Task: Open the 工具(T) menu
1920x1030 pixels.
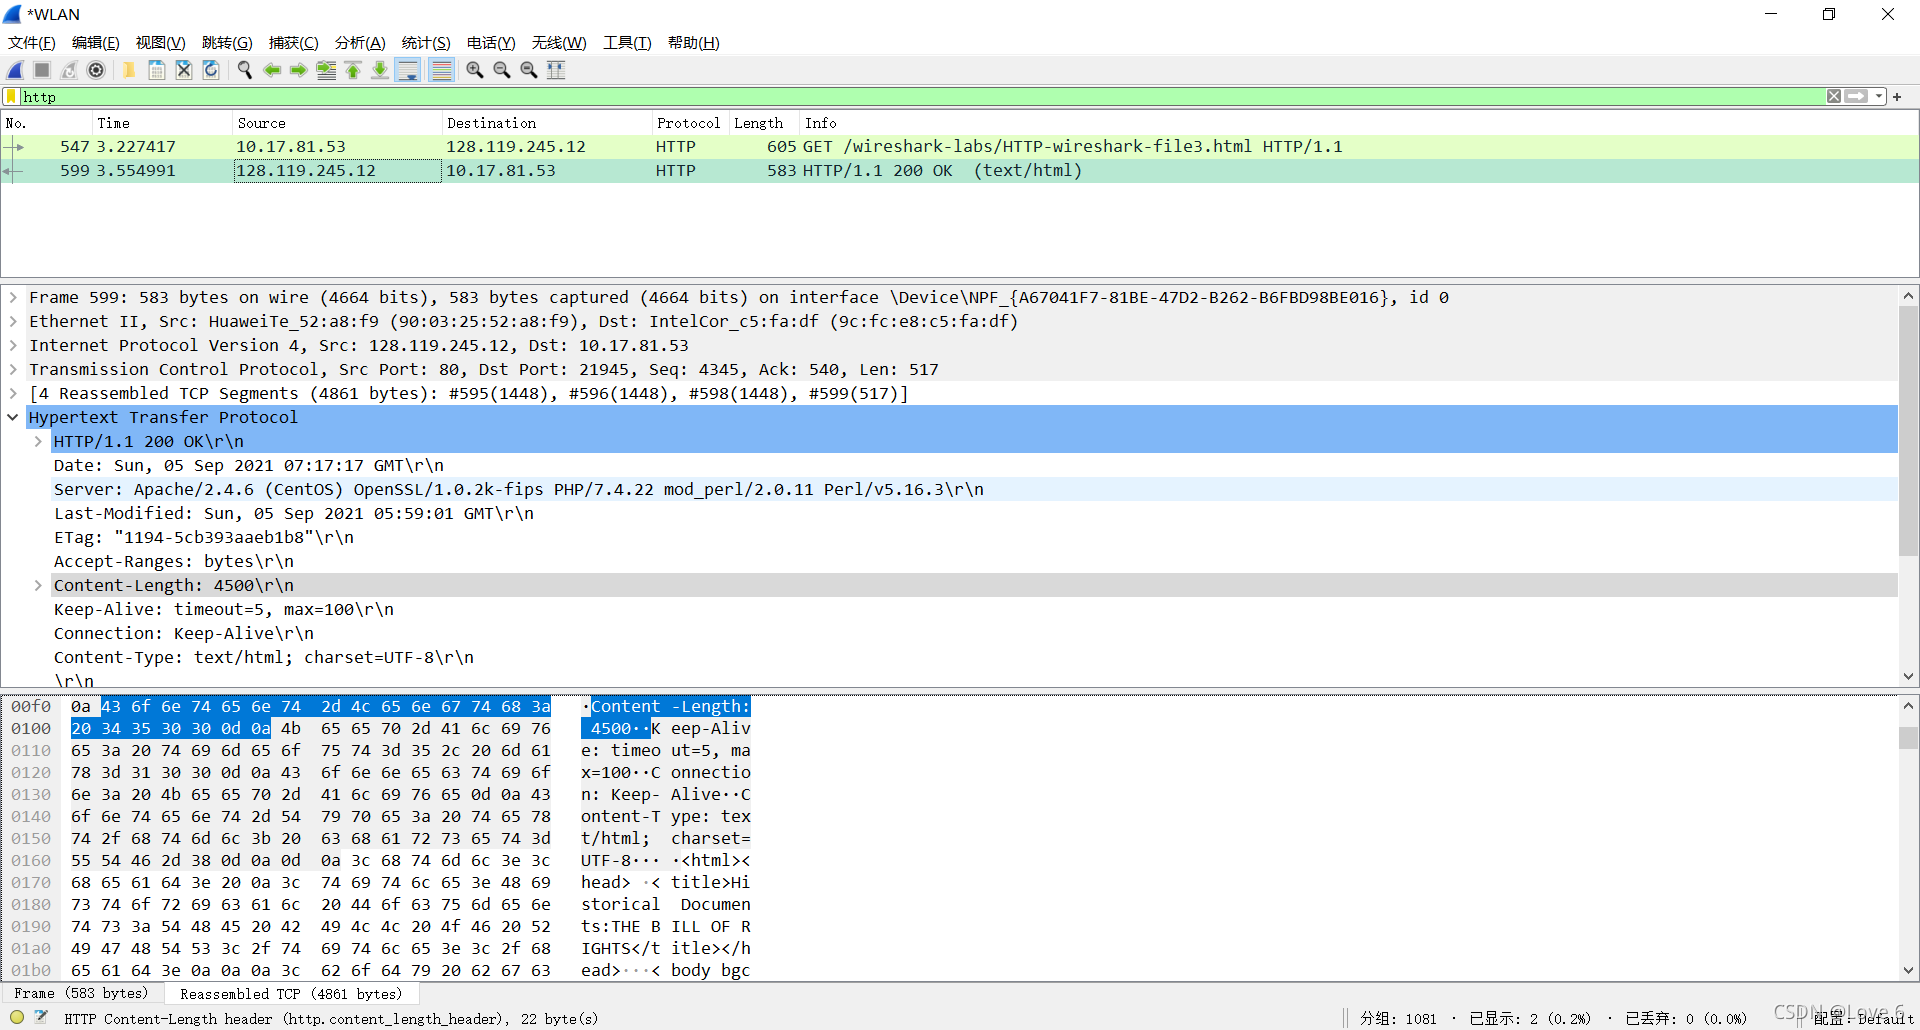Action: click(627, 43)
